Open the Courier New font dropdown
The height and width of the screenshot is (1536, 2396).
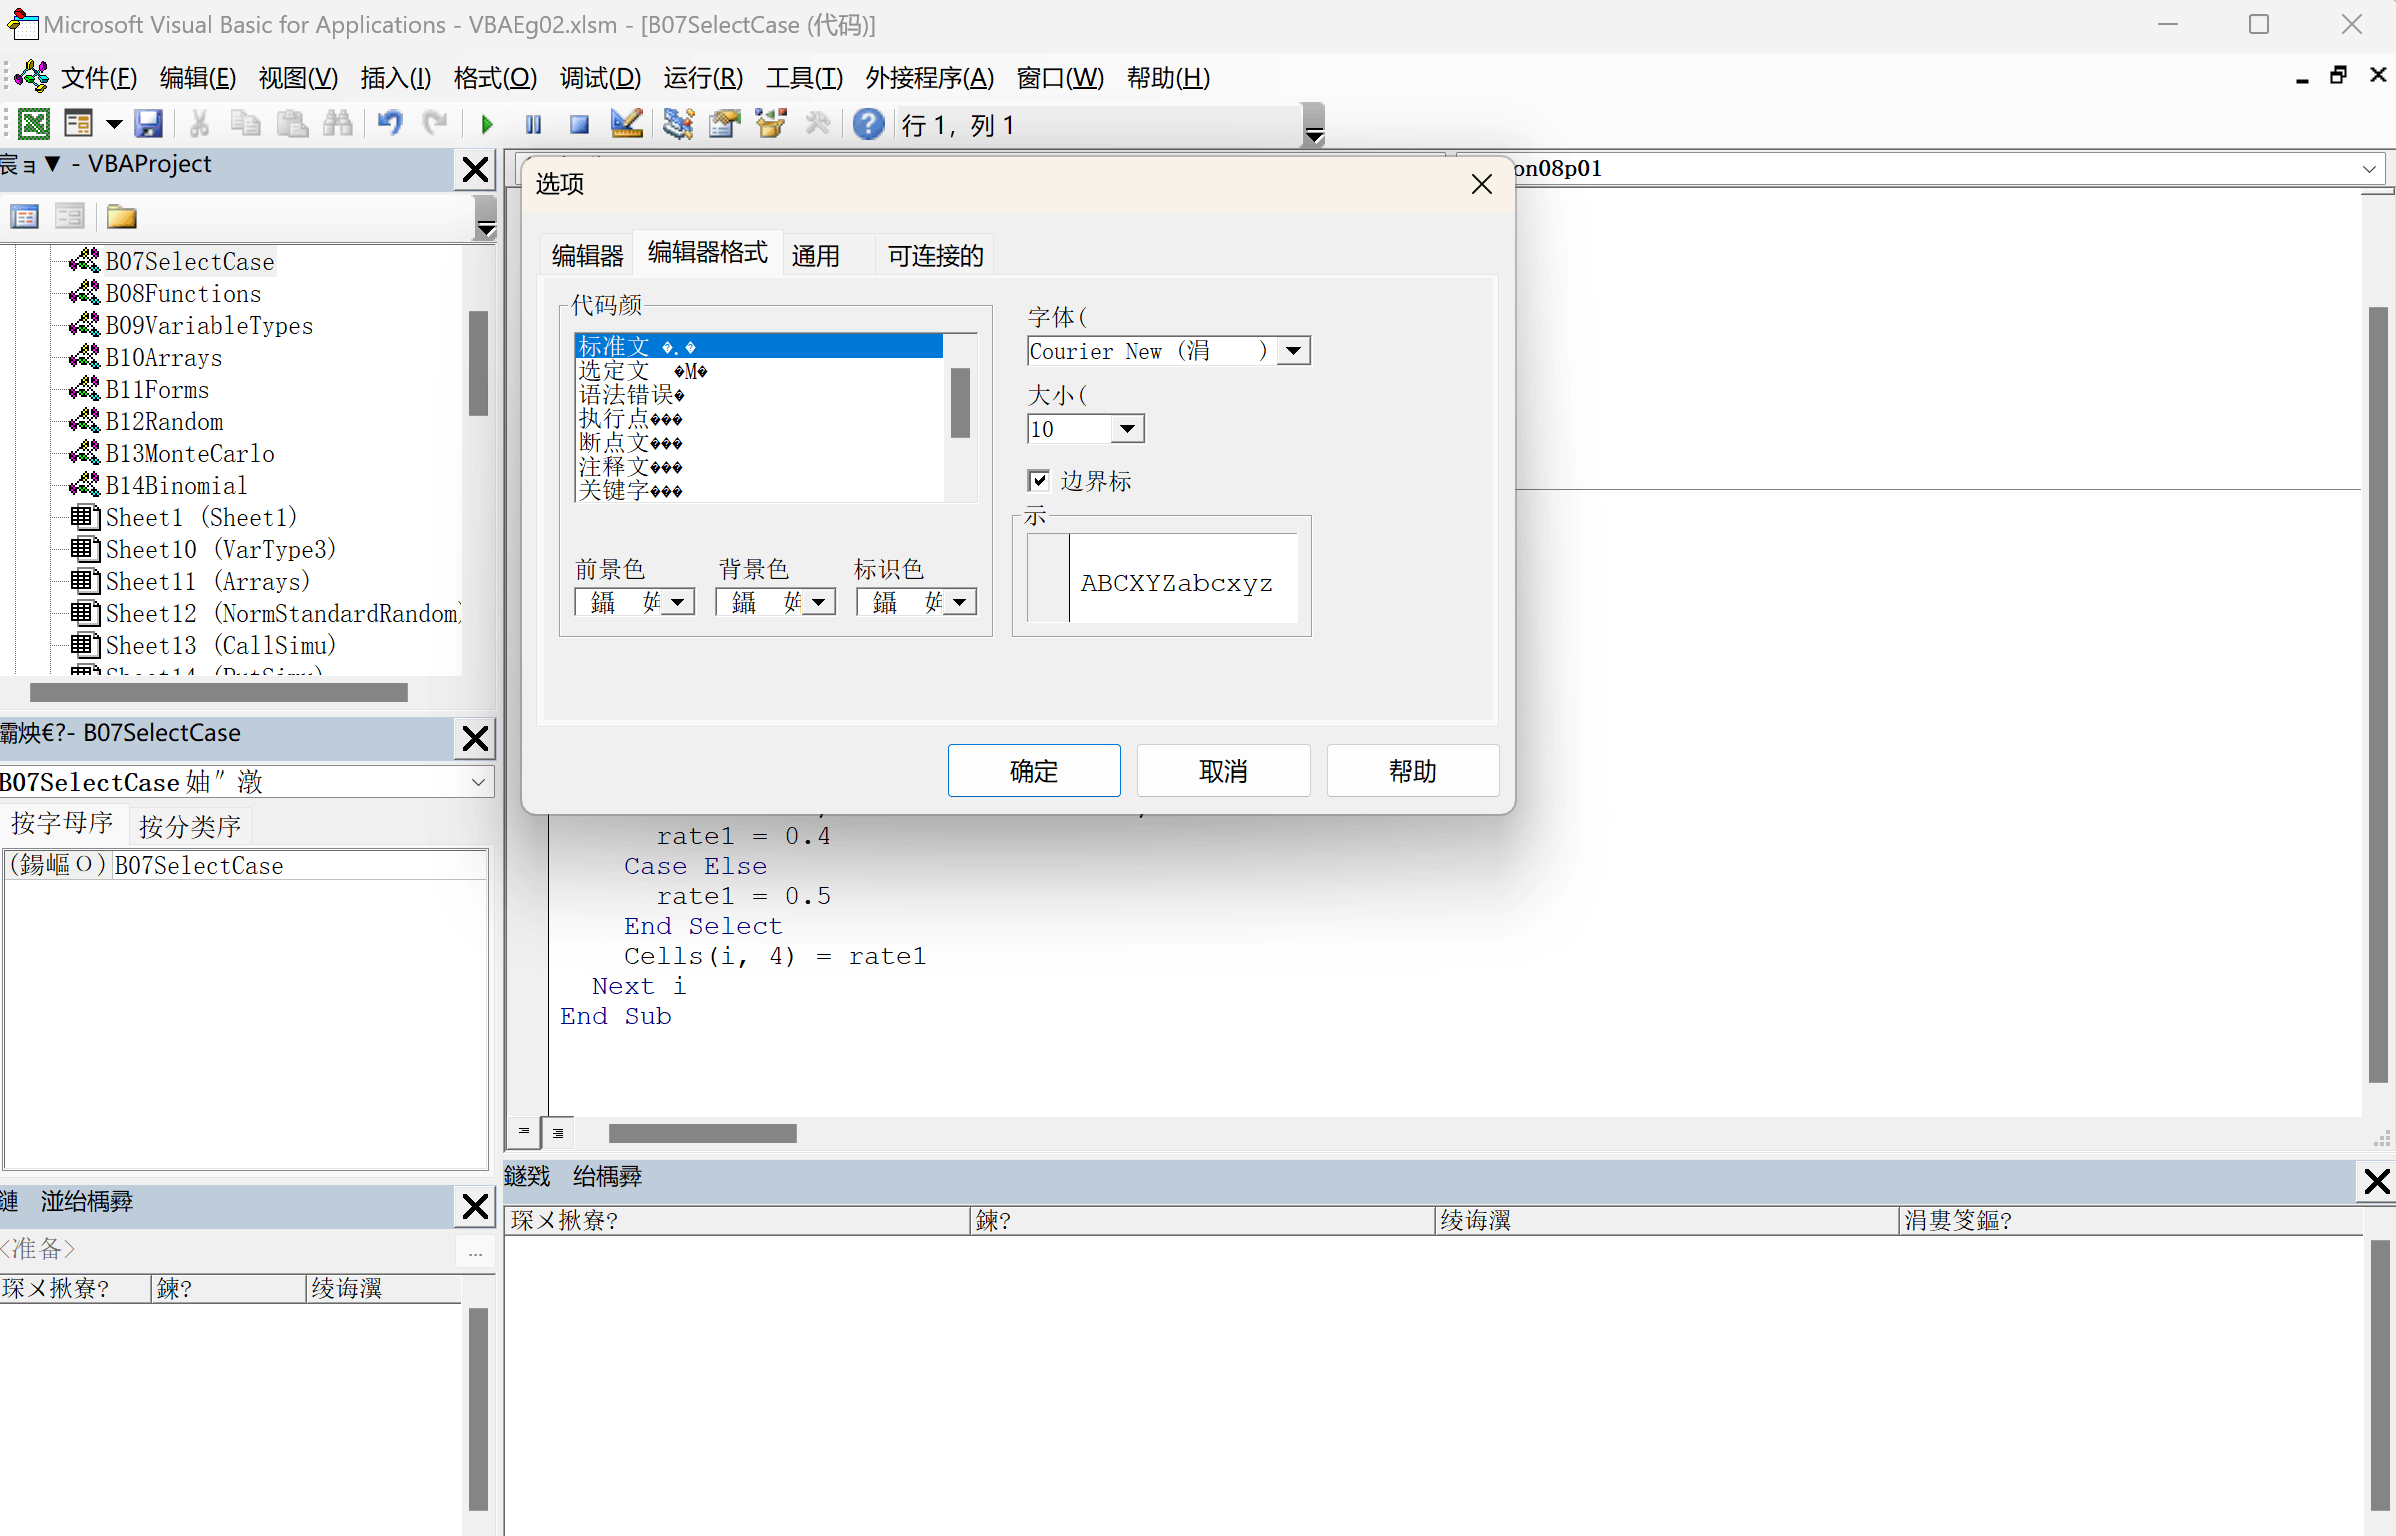[x=1293, y=351]
